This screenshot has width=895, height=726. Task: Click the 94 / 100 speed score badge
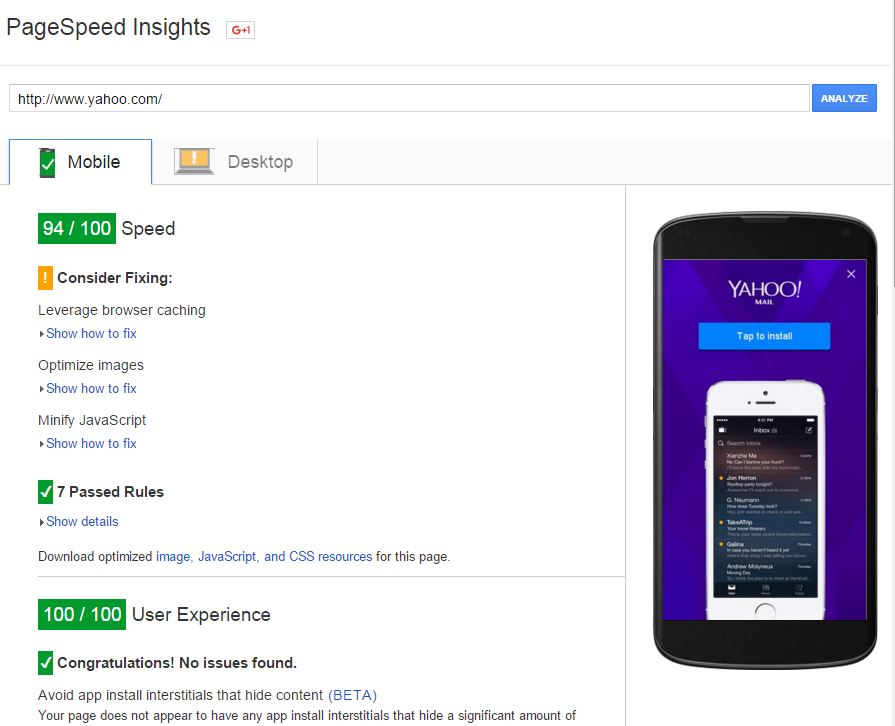point(77,228)
